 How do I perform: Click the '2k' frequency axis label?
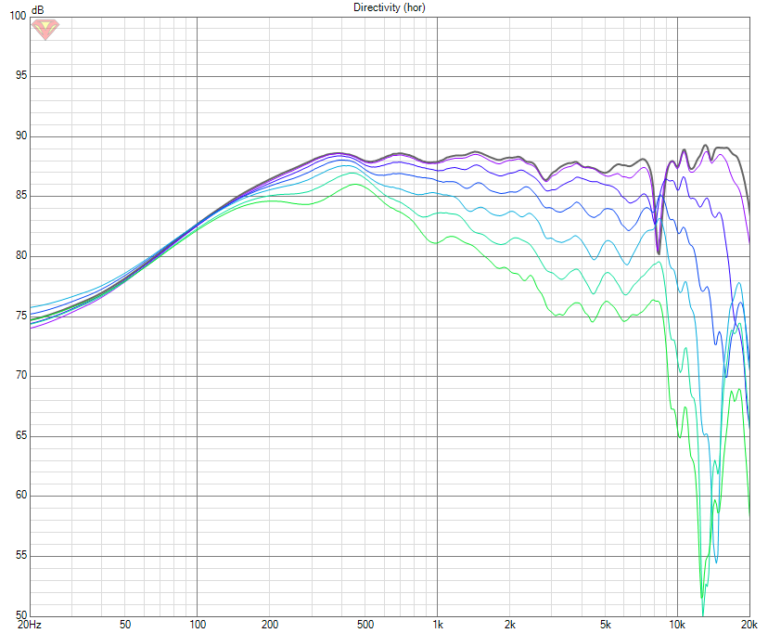tap(510, 625)
